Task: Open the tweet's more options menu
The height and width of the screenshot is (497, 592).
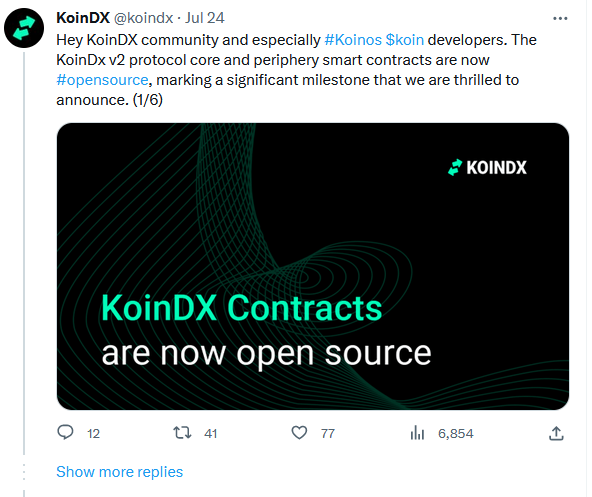Action: pos(560,19)
